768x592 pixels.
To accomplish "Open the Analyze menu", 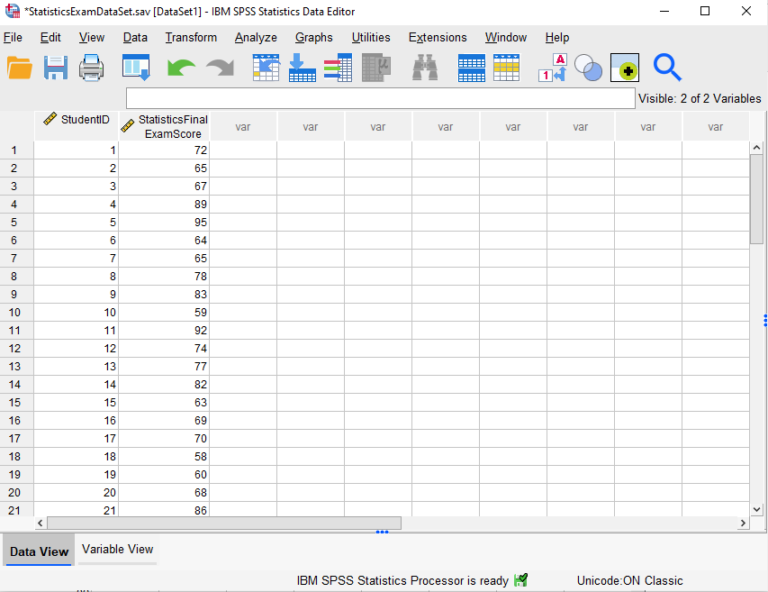I will (256, 38).
